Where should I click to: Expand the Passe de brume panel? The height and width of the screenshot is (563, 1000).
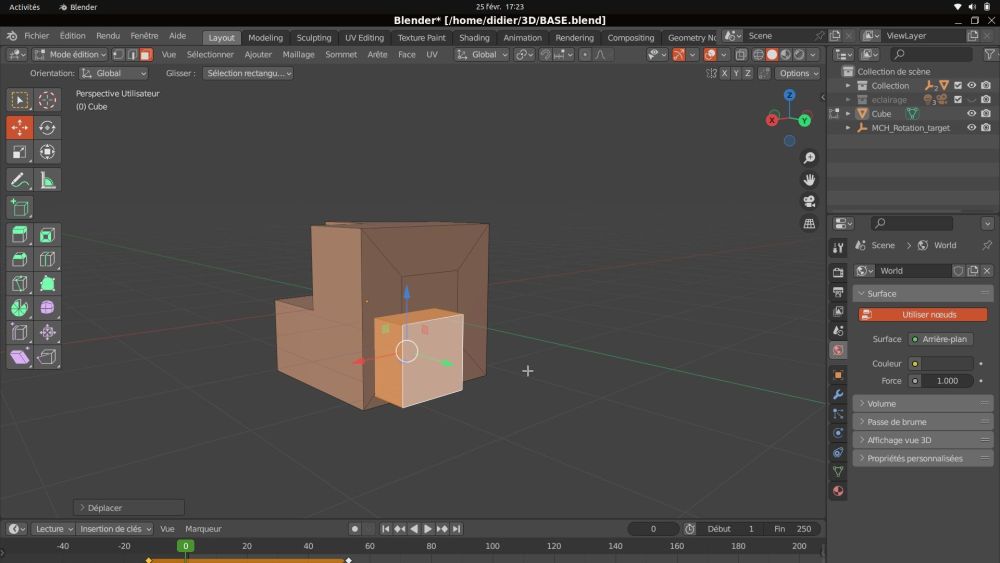[923, 422]
